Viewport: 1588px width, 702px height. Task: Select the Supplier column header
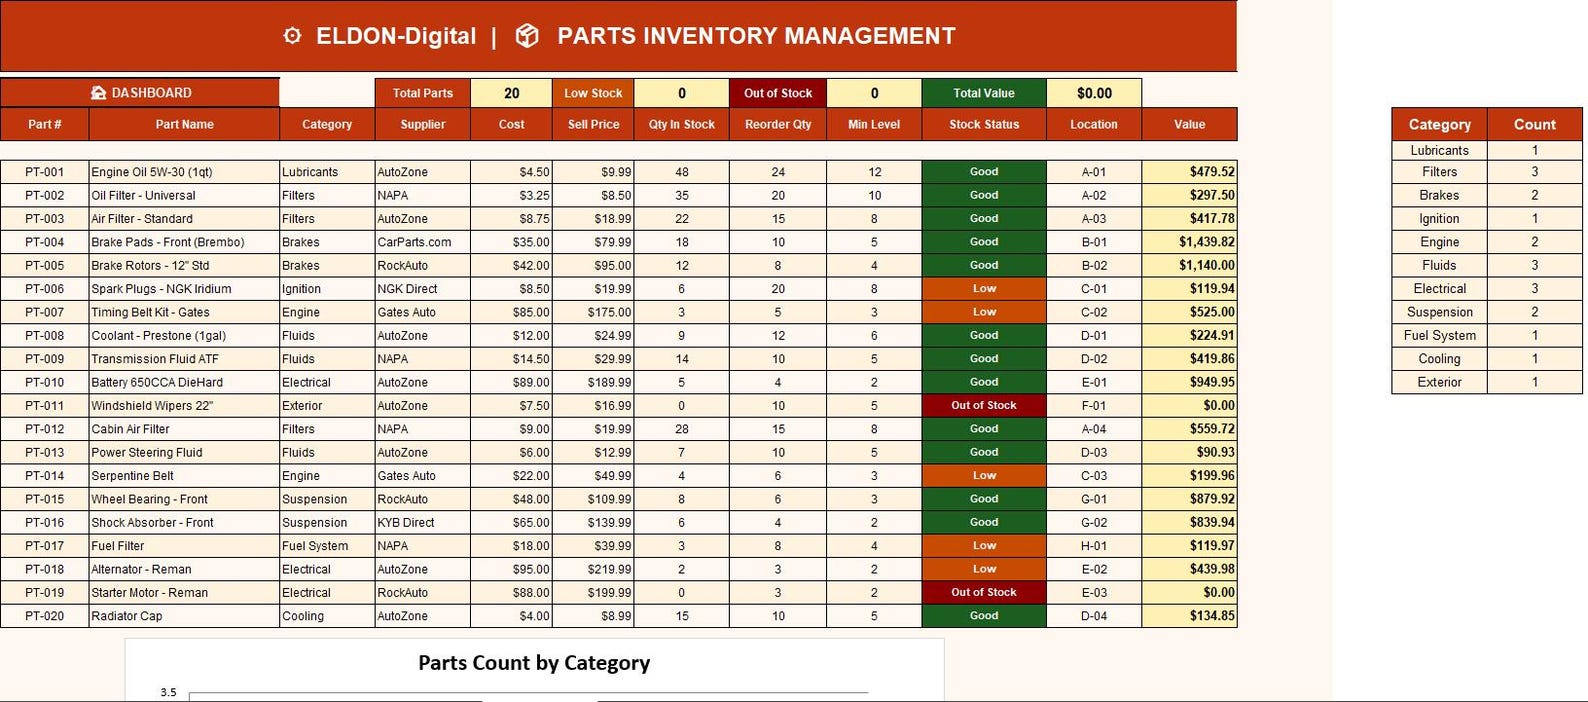[x=423, y=125]
